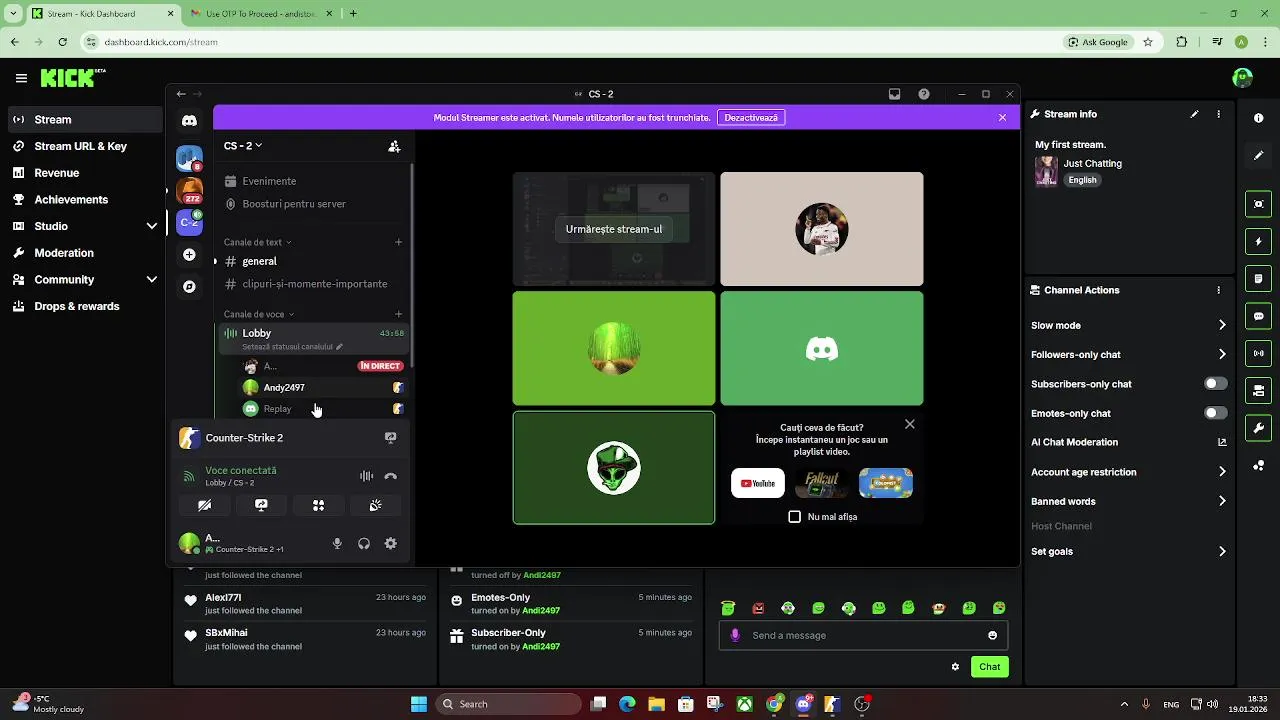The image size is (1280, 720).
Task: Open clipuri-și-momente-importante channel
Action: coord(312,284)
